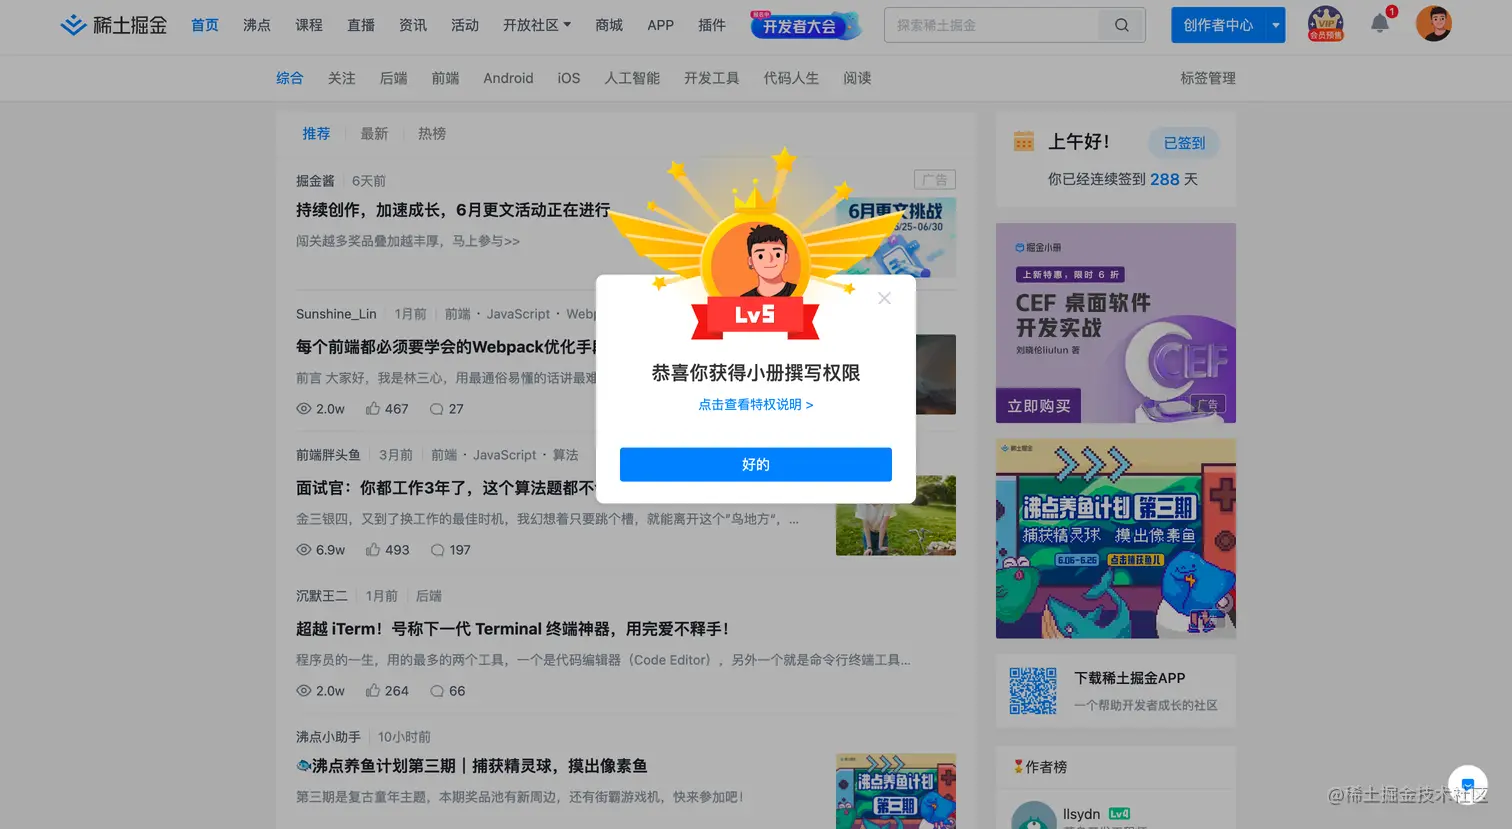Click 立即购买 on the CEF ad
Image resolution: width=1512 pixels, height=829 pixels.
(1038, 406)
